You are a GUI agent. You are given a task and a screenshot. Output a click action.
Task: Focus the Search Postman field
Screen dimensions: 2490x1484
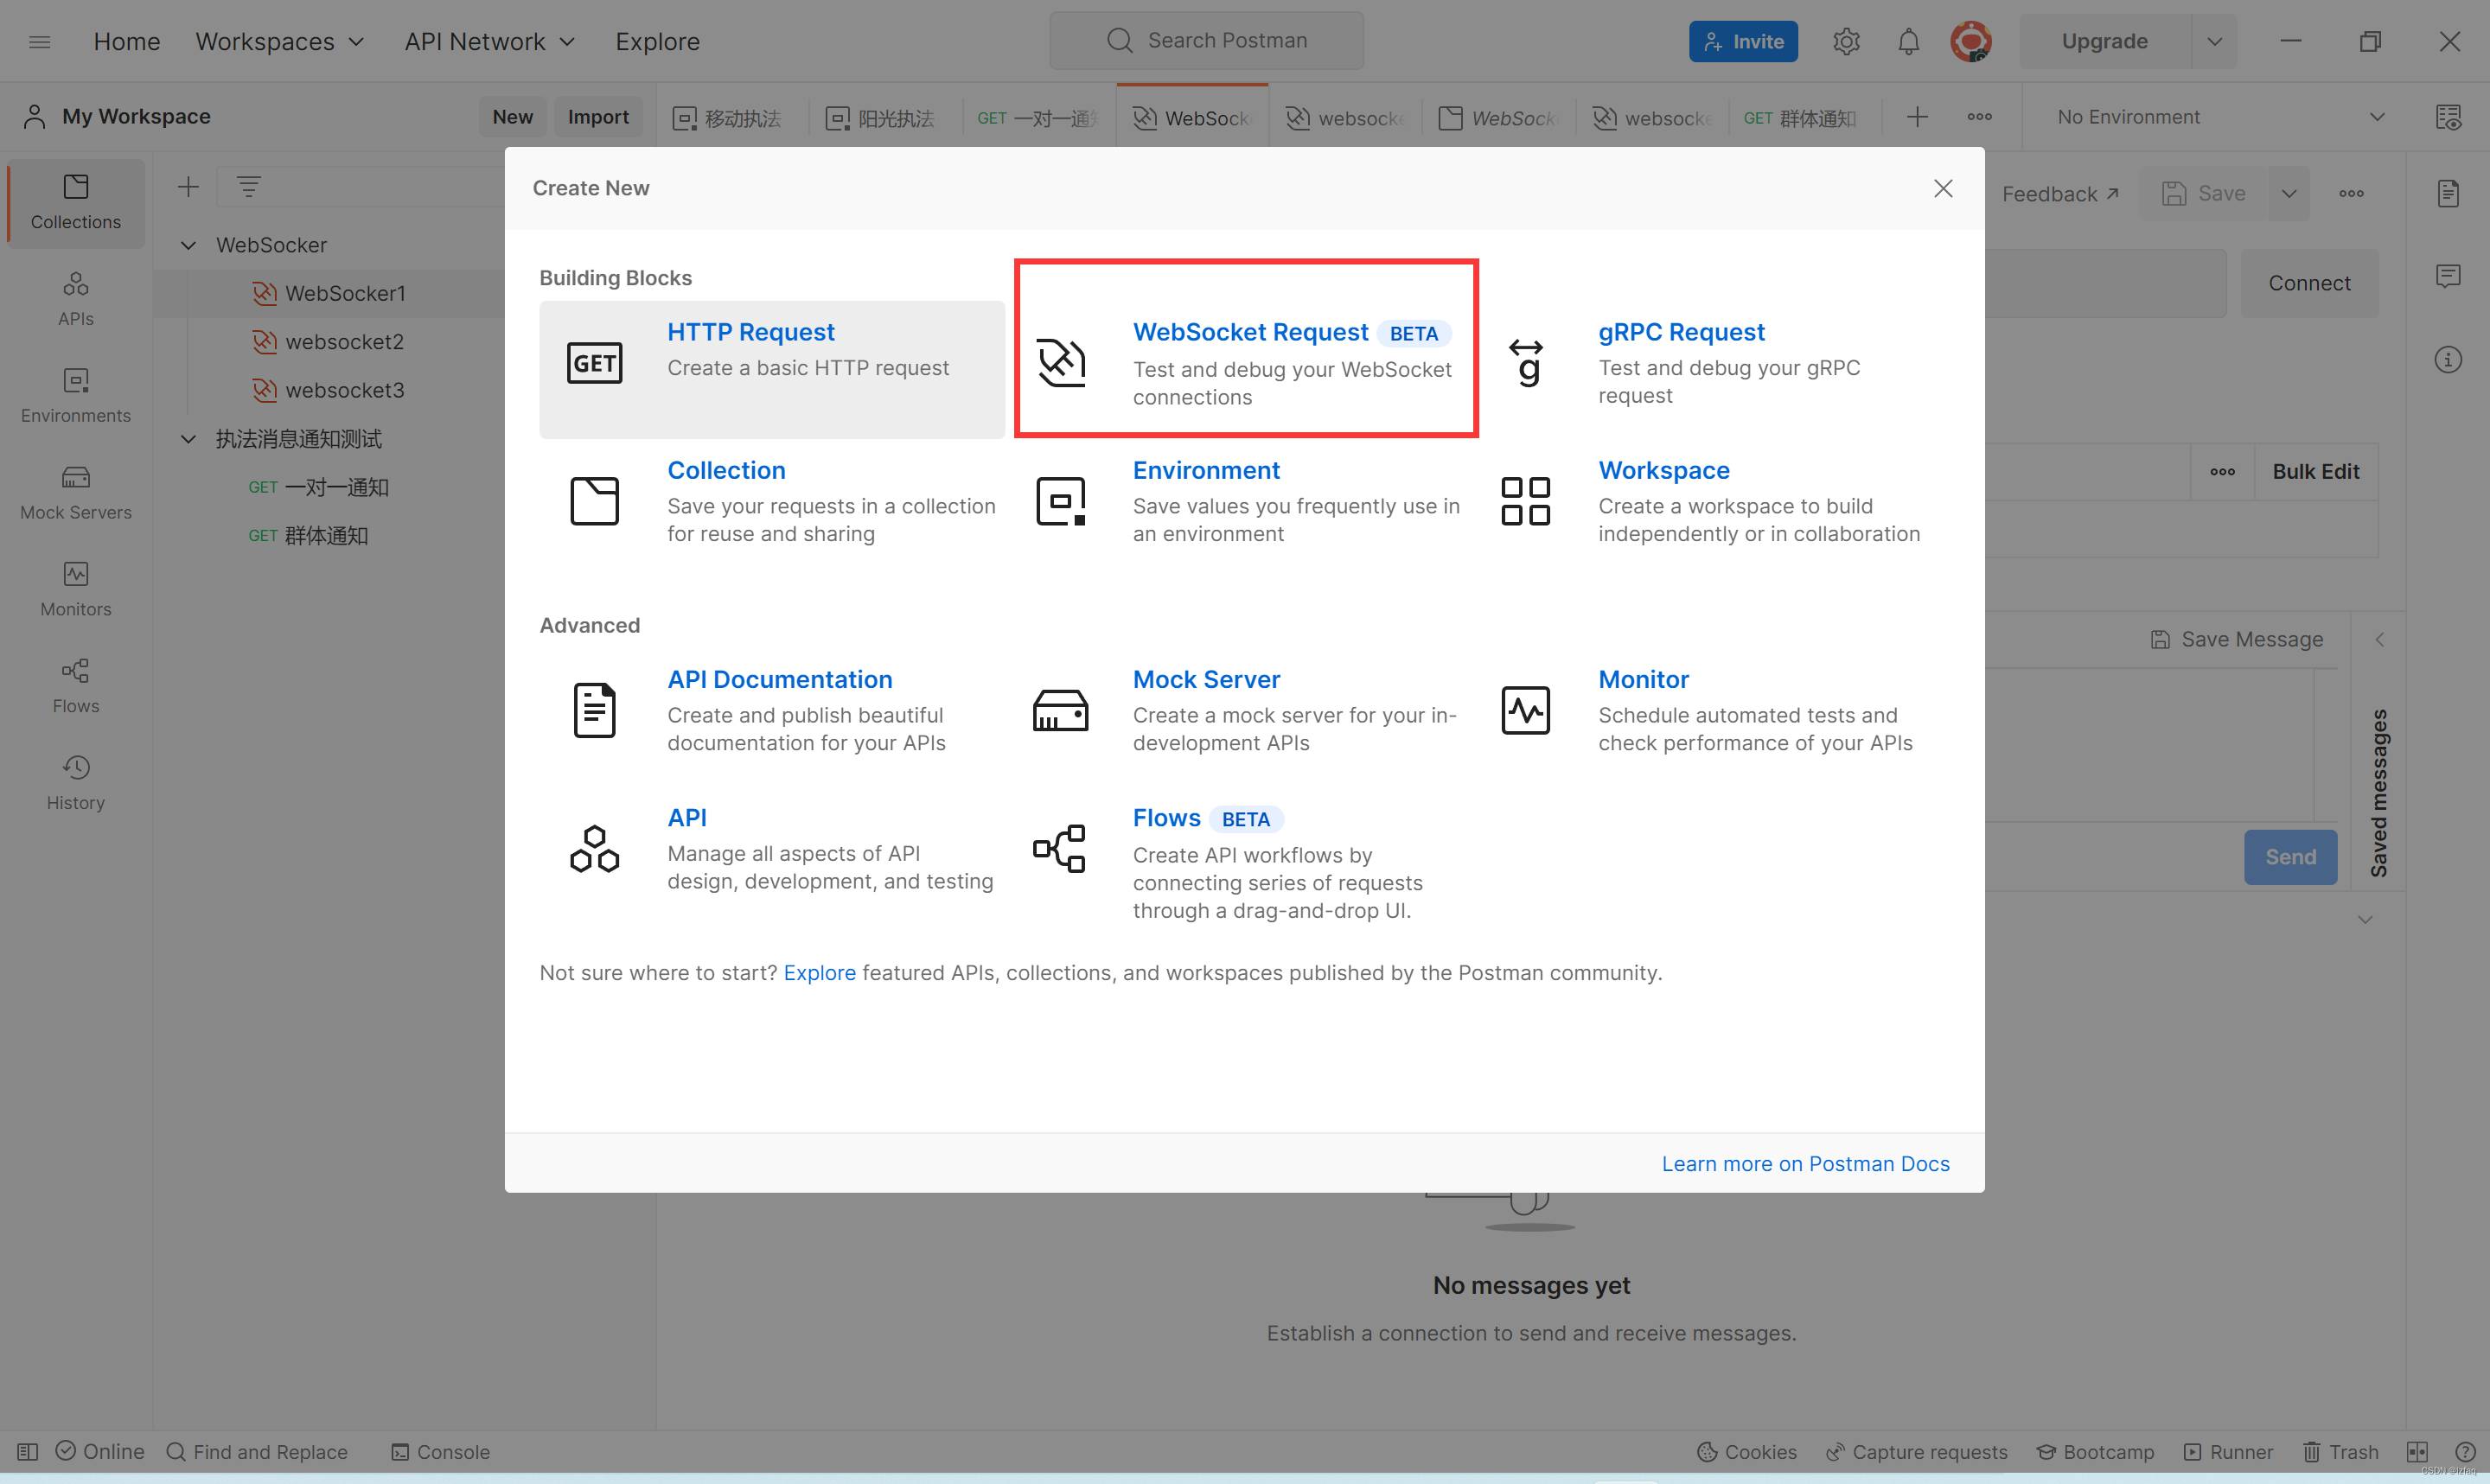click(1206, 41)
